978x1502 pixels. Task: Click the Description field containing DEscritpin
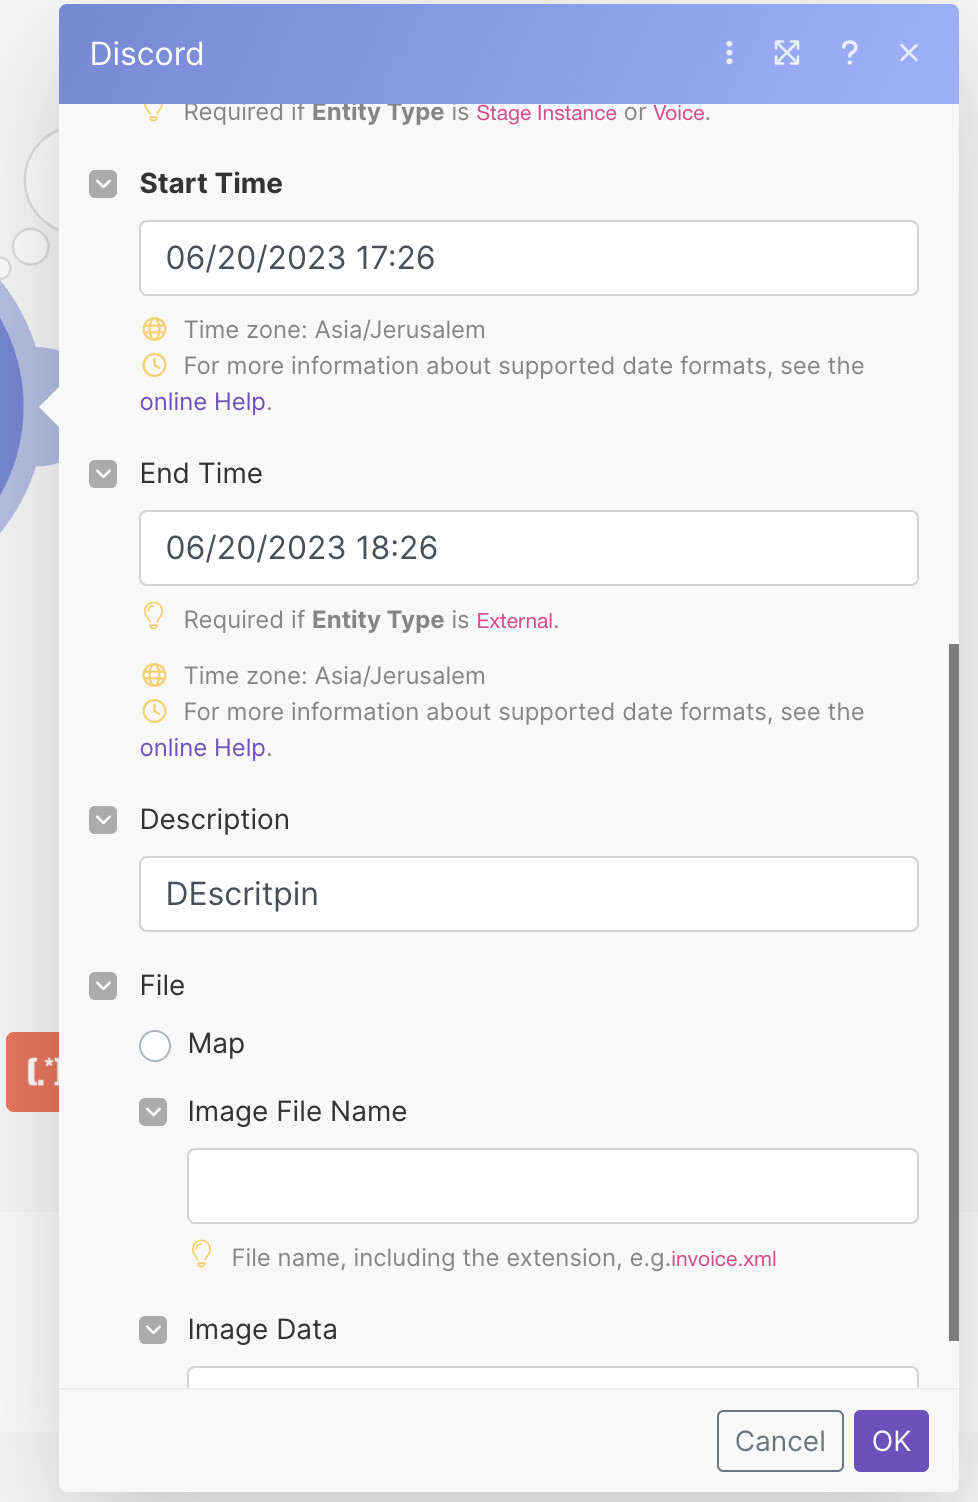pyautogui.click(x=529, y=894)
